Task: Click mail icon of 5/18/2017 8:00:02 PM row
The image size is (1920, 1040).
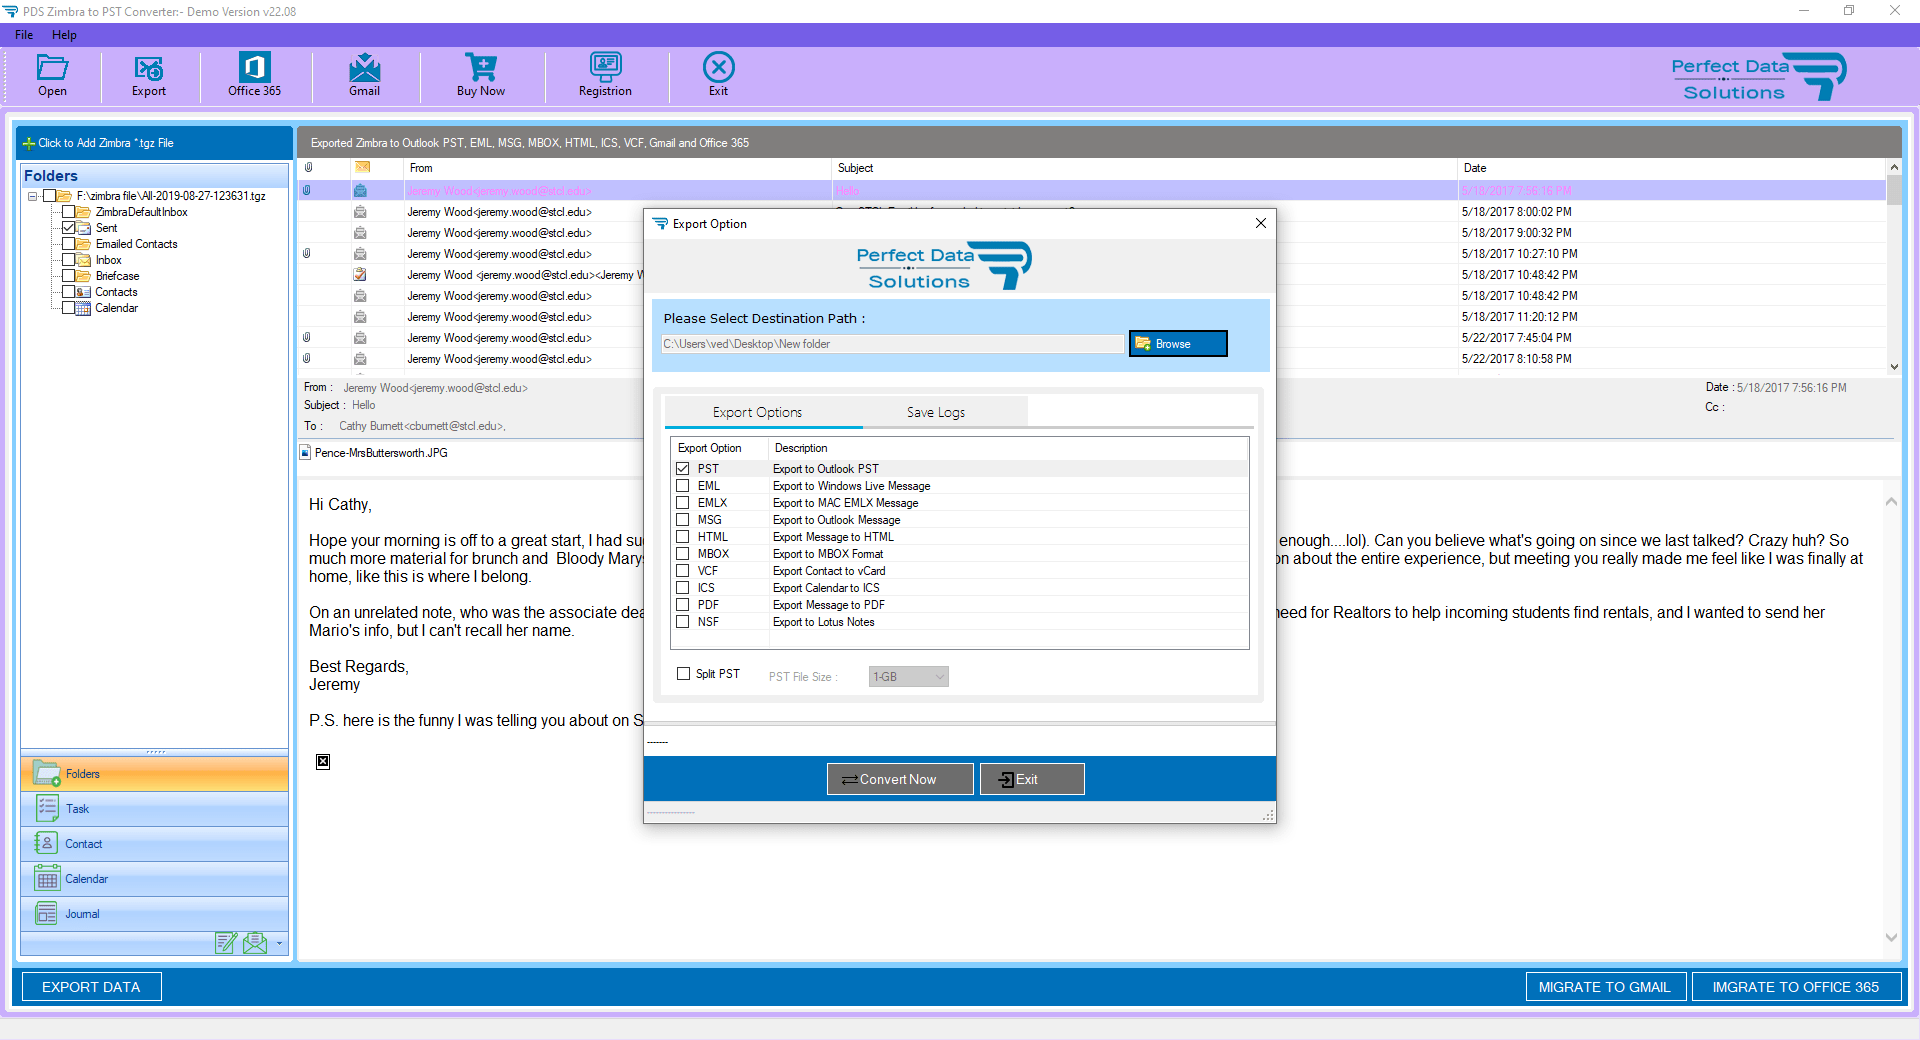Action: [x=360, y=212]
